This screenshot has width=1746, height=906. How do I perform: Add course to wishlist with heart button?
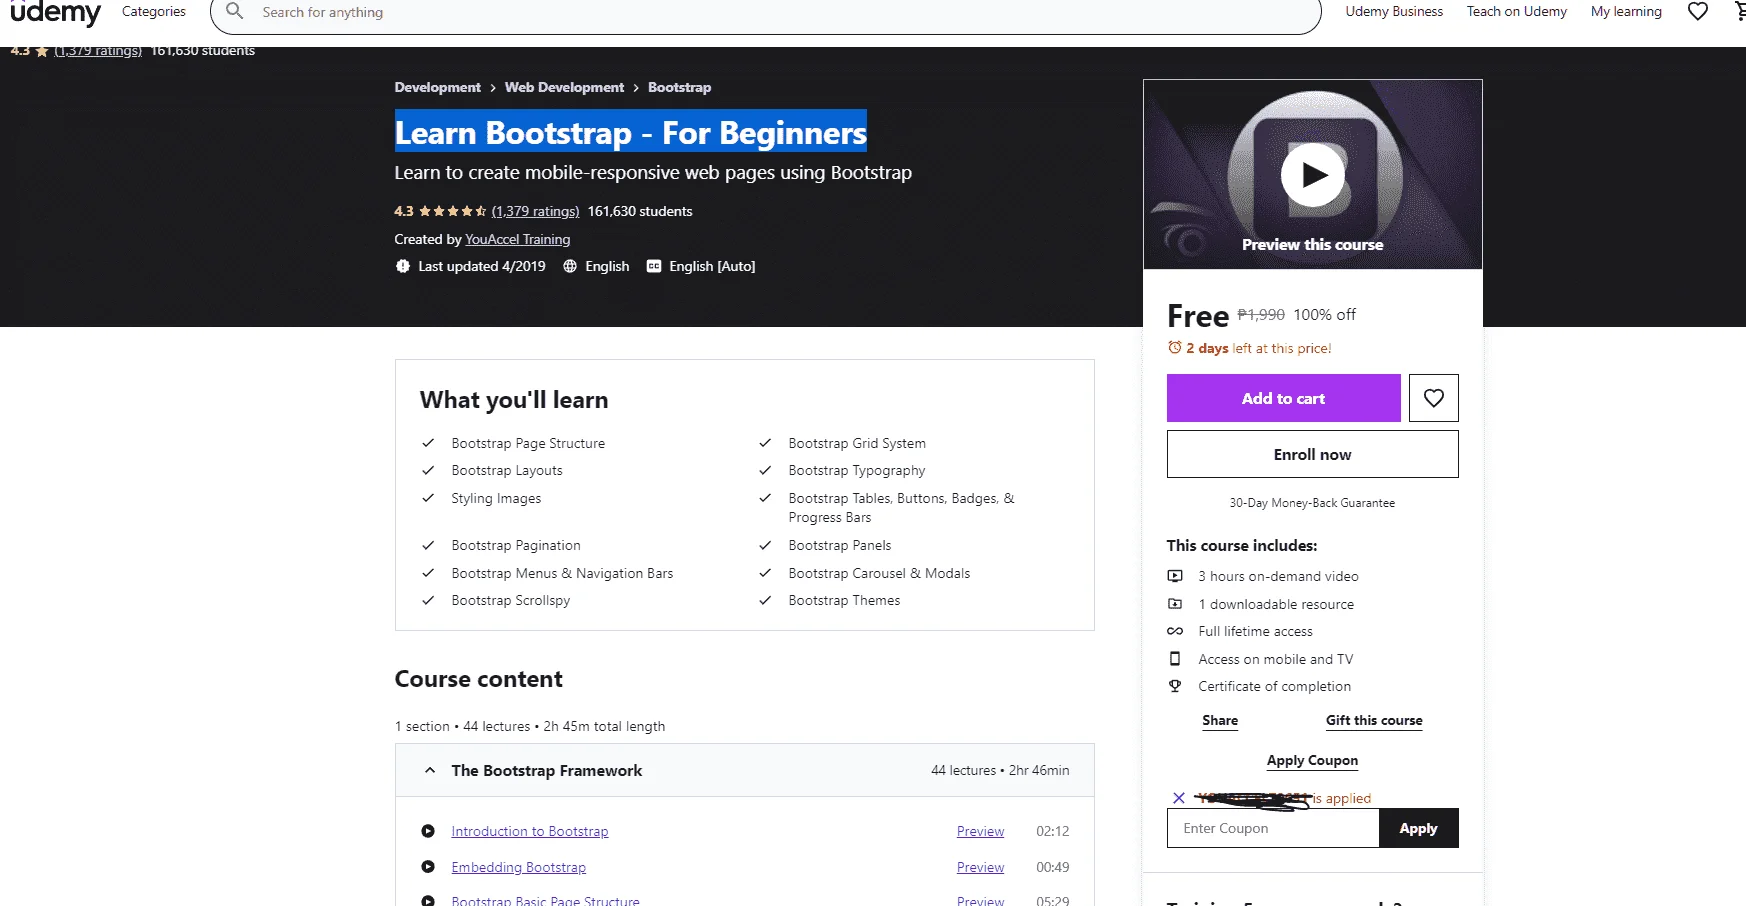pyautogui.click(x=1434, y=398)
